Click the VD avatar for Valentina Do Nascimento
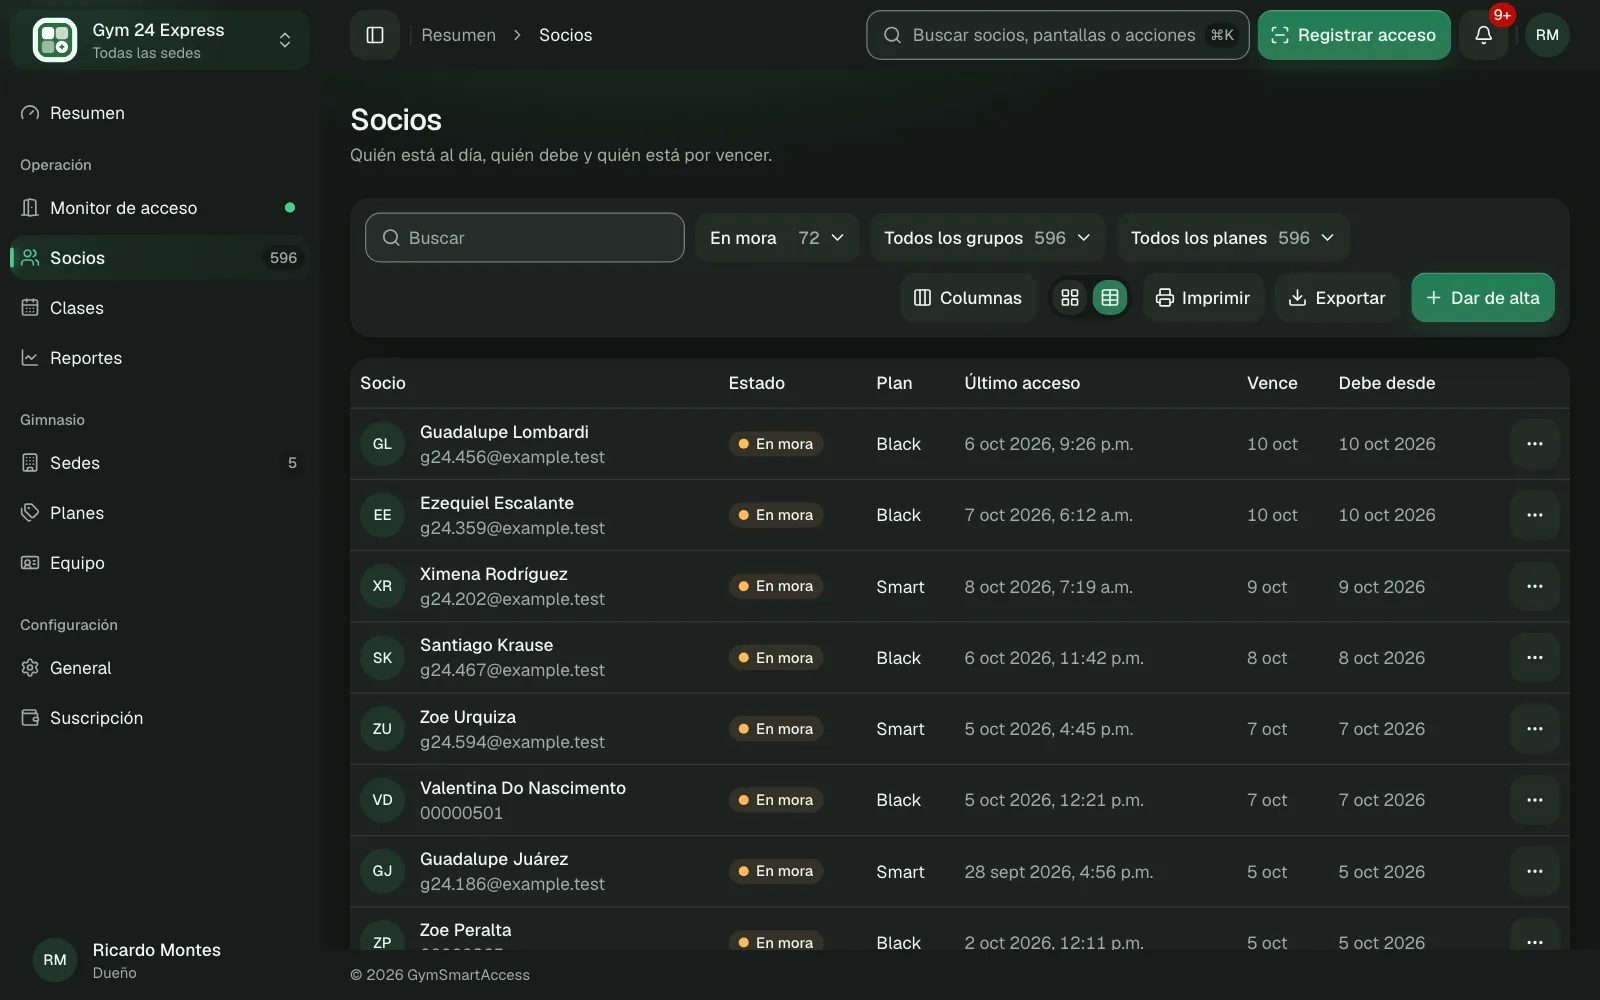The height and width of the screenshot is (1000, 1600). tap(382, 800)
